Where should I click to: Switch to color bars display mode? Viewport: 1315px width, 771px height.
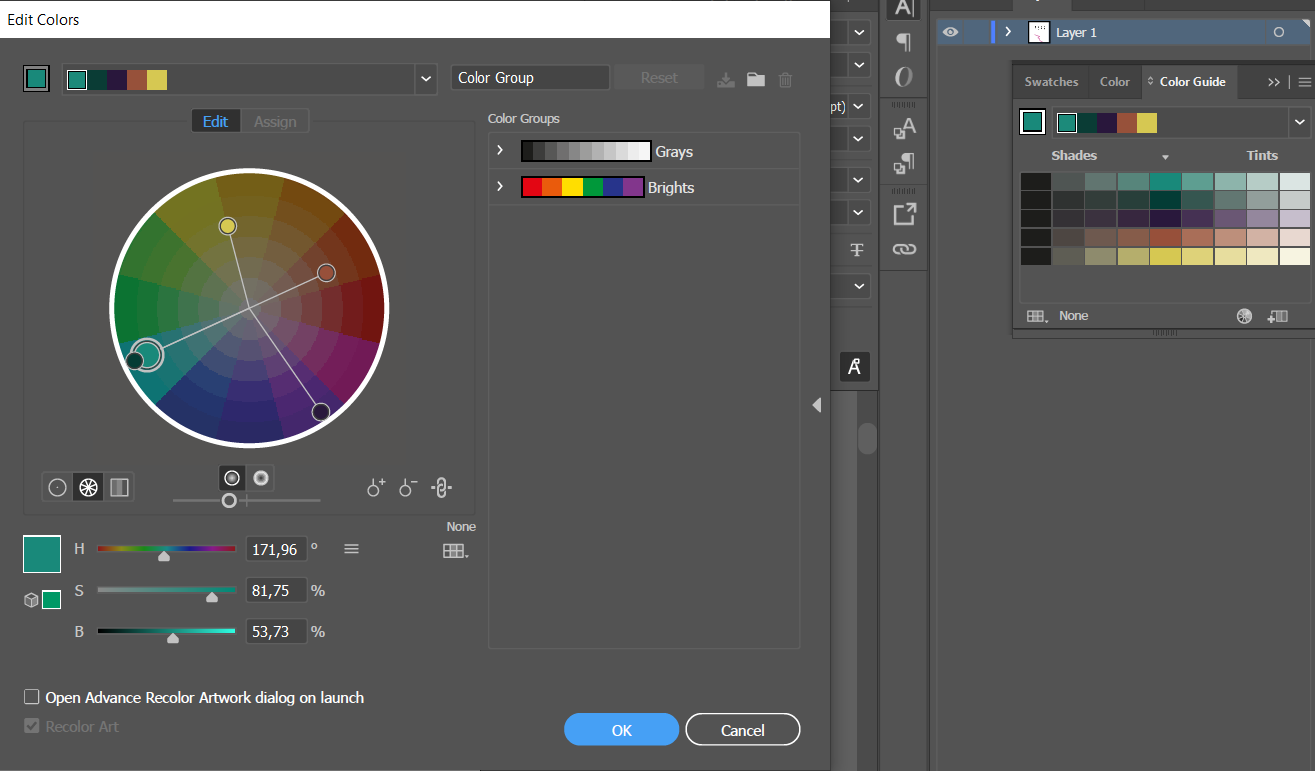click(x=119, y=487)
